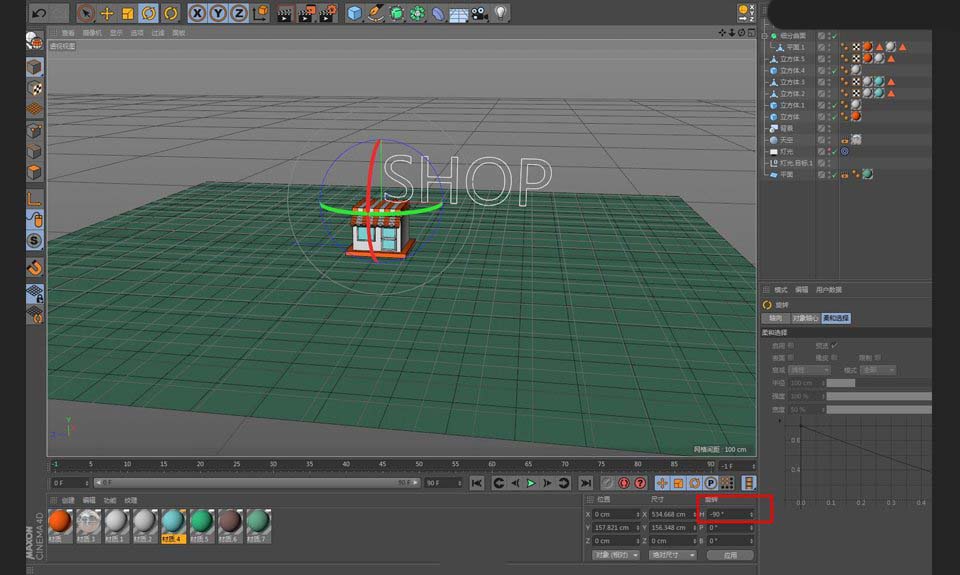The height and width of the screenshot is (575, 960).
Task: Click the render to picture viewer icon
Action: click(305, 13)
